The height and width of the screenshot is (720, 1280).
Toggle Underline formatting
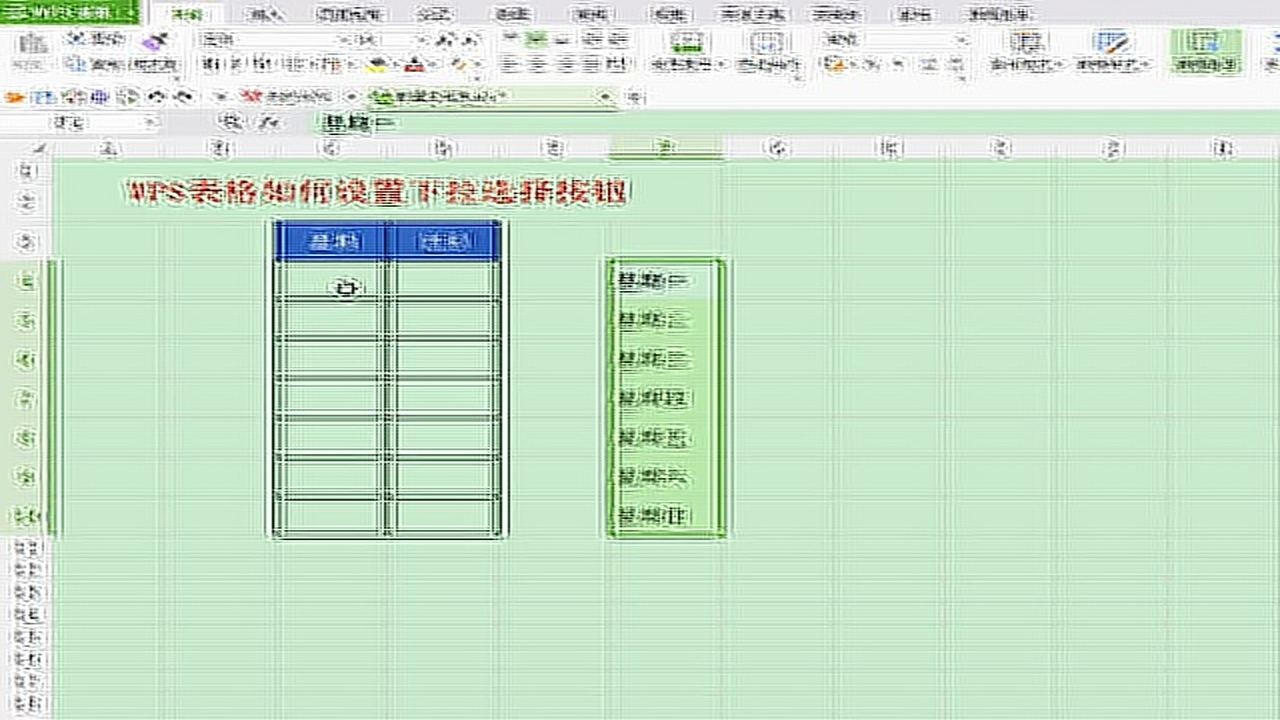pyautogui.click(x=262, y=64)
